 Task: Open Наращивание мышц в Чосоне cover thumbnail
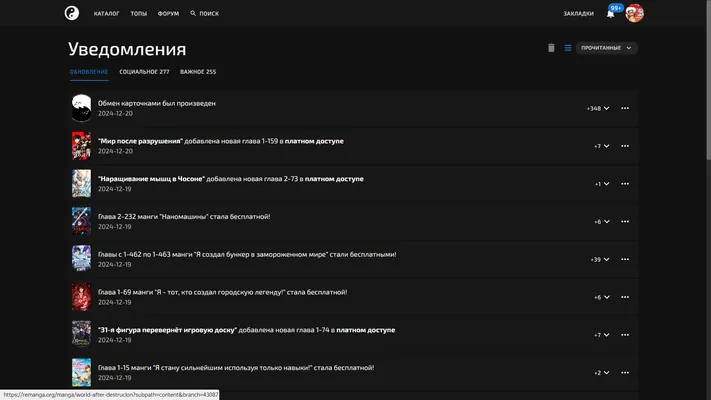click(81, 183)
